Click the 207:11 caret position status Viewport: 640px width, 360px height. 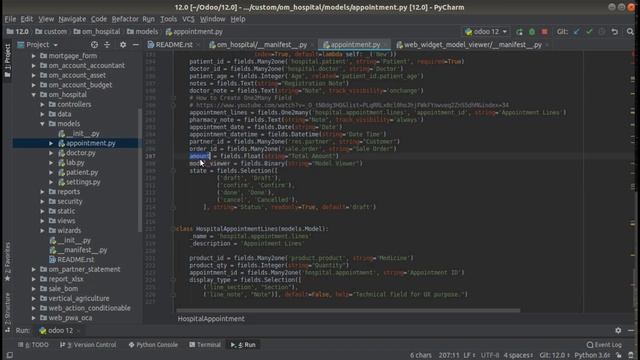coord(449,356)
